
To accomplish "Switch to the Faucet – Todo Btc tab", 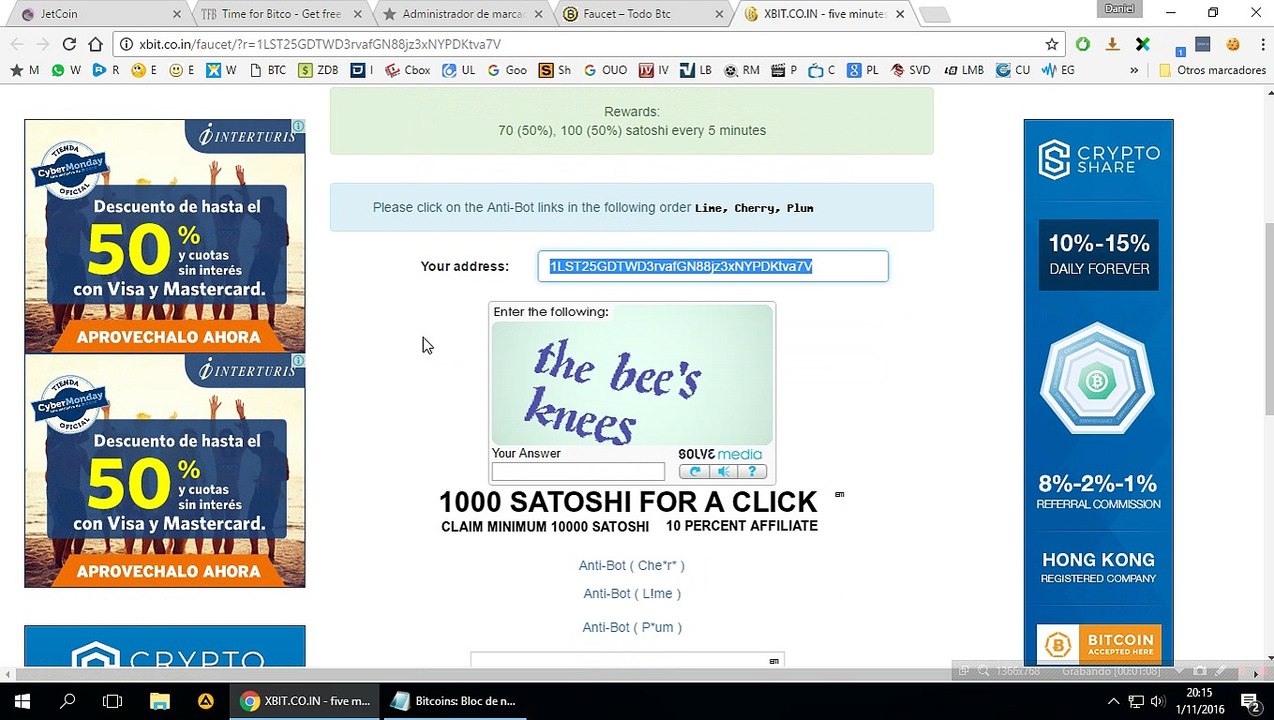I will 645,14.
